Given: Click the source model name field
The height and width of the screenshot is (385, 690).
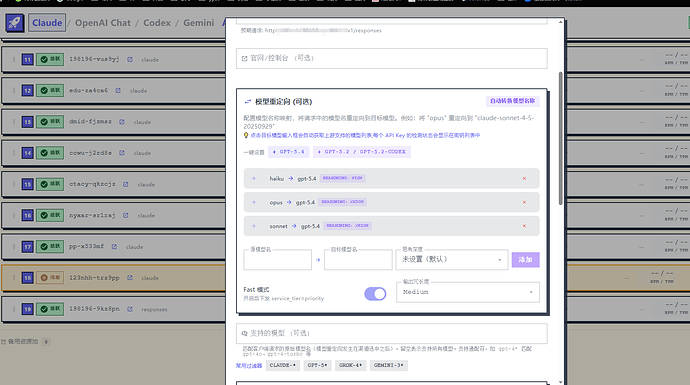Looking at the screenshot, I should pyautogui.click(x=277, y=260).
